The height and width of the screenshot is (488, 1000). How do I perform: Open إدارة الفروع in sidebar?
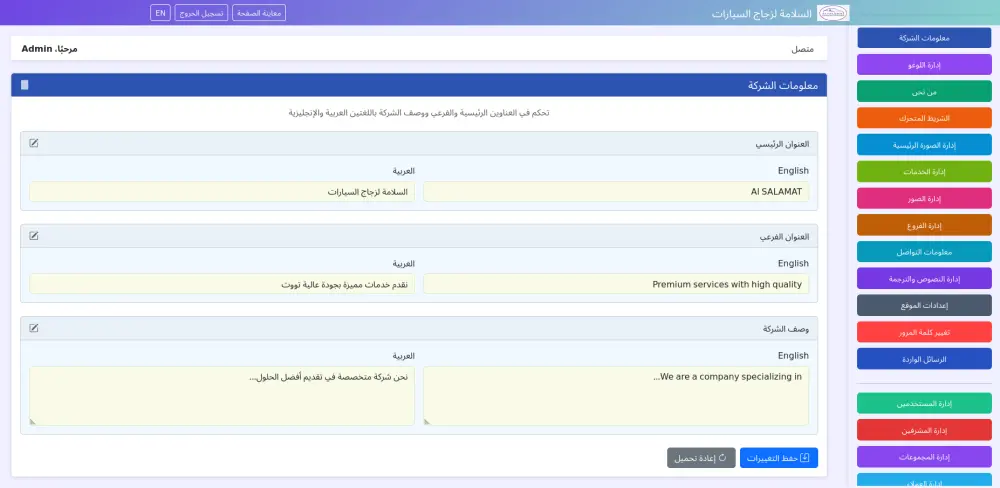coord(924,225)
